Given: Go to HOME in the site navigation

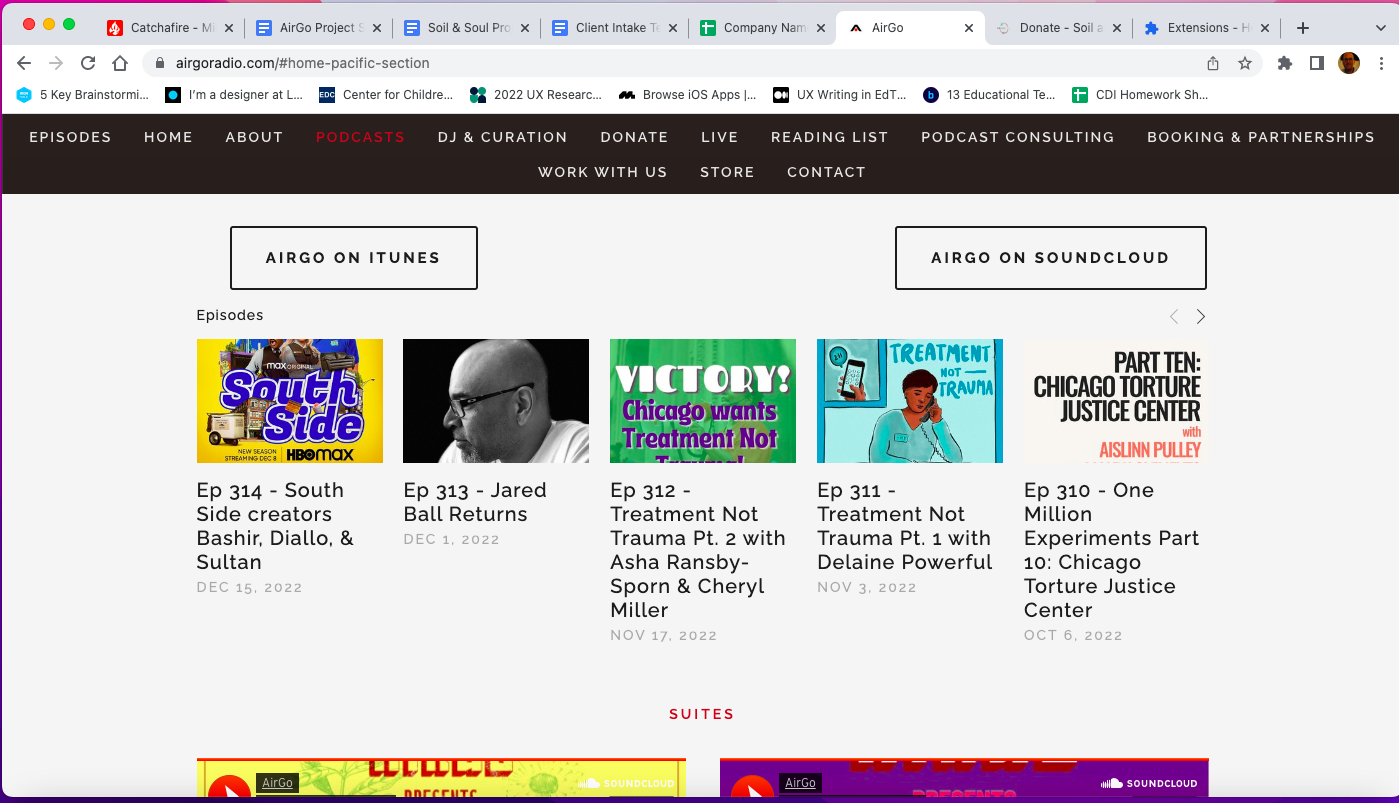Looking at the screenshot, I should point(168,137).
